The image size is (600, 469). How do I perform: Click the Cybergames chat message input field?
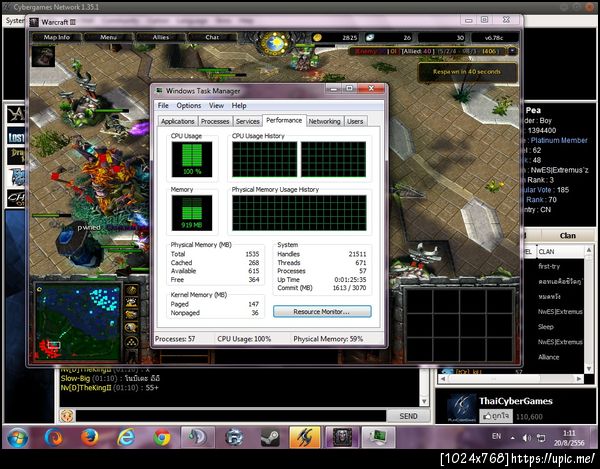(231, 416)
